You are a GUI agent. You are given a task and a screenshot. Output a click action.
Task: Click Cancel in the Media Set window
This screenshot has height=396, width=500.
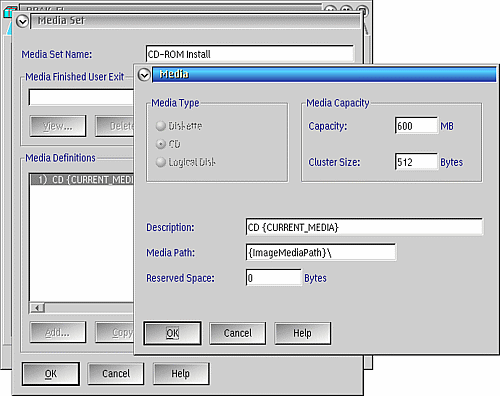pyautogui.click(x=116, y=374)
